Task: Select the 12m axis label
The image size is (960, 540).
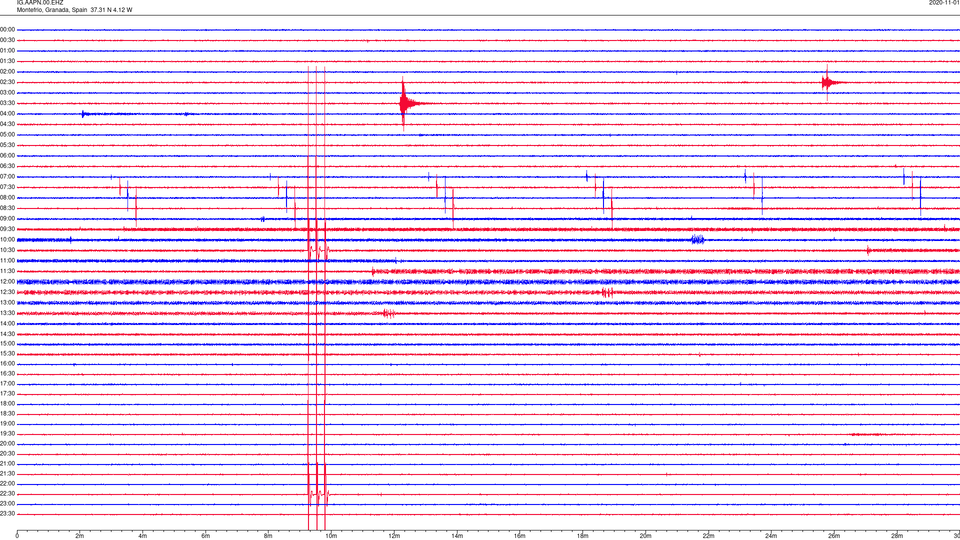Action: (x=394, y=536)
